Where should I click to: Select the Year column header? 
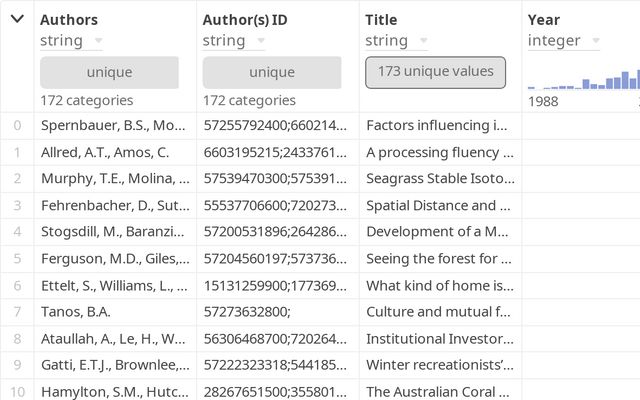pos(544,20)
